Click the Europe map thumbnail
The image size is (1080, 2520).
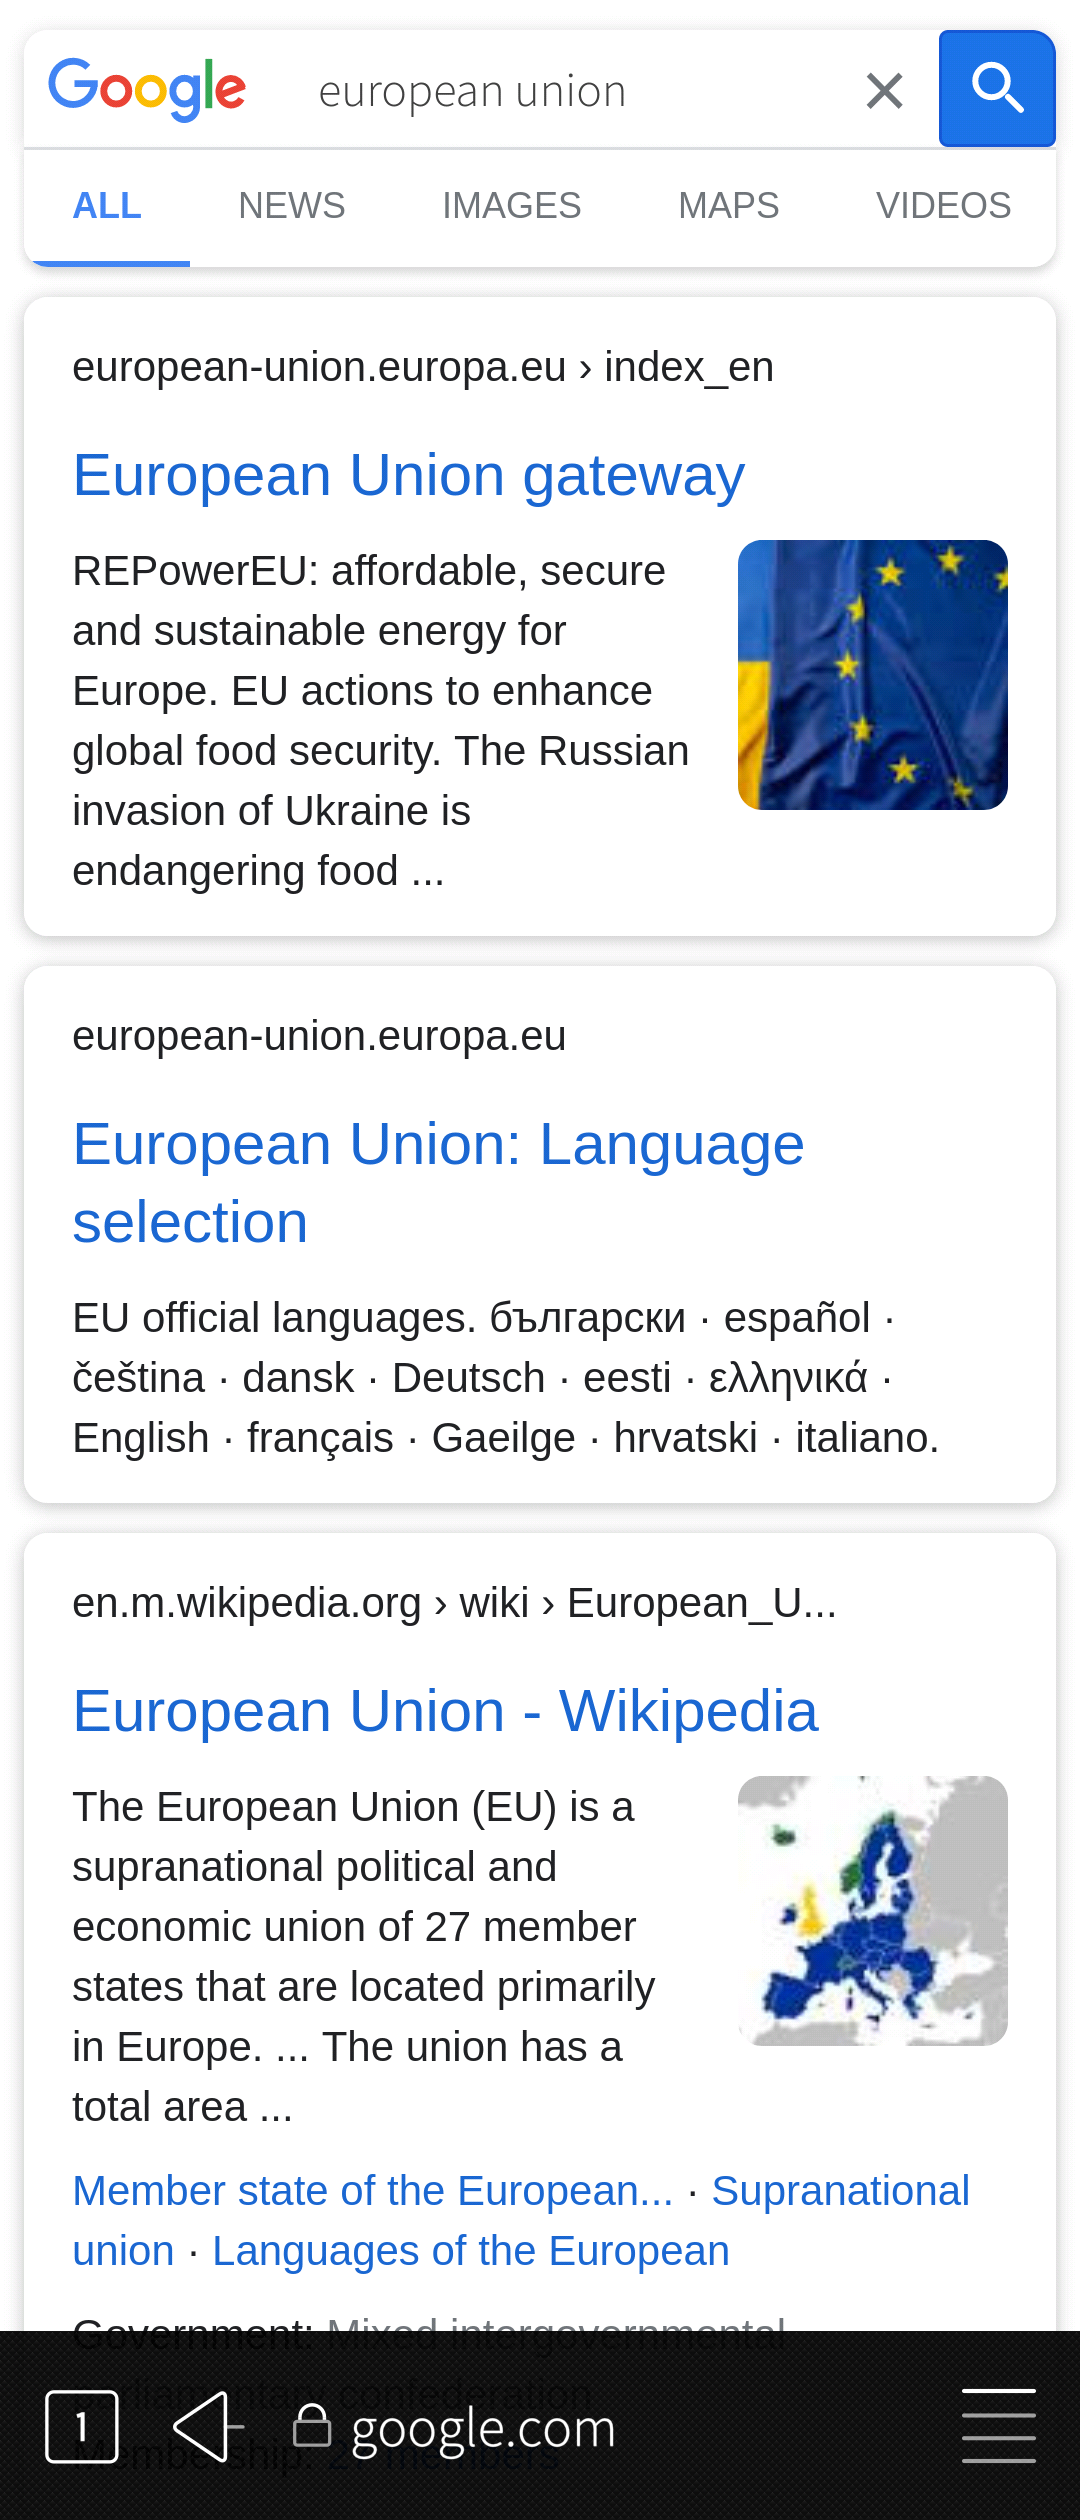[872, 1911]
